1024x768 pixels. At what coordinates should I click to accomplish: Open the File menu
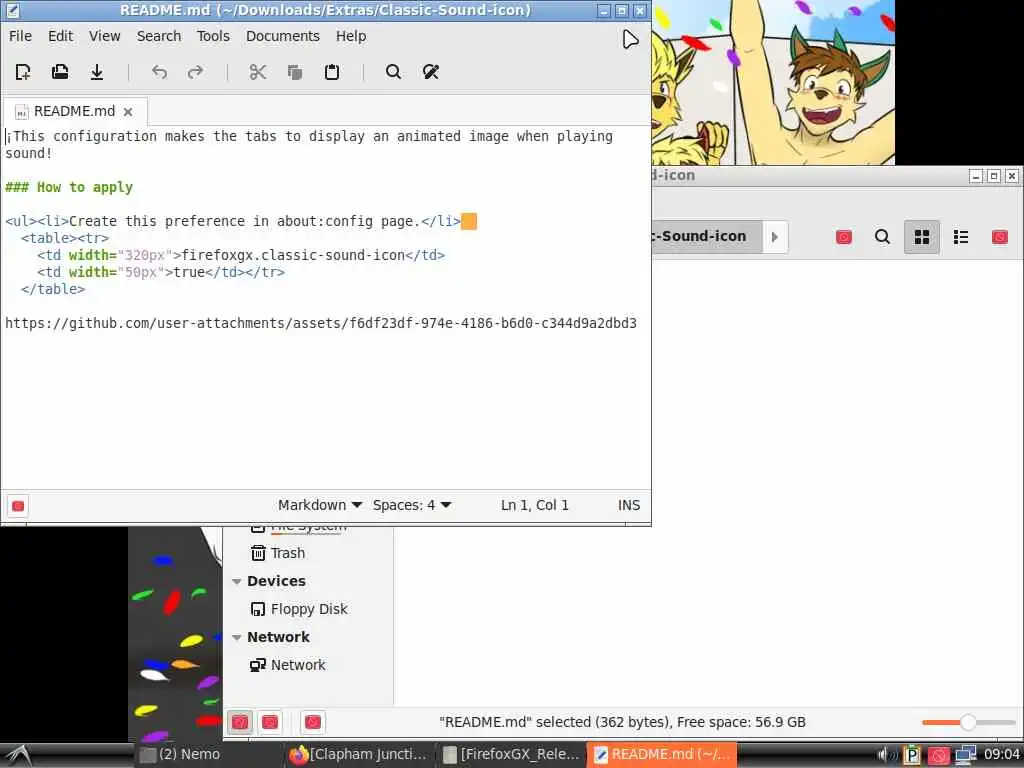pos(20,36)
